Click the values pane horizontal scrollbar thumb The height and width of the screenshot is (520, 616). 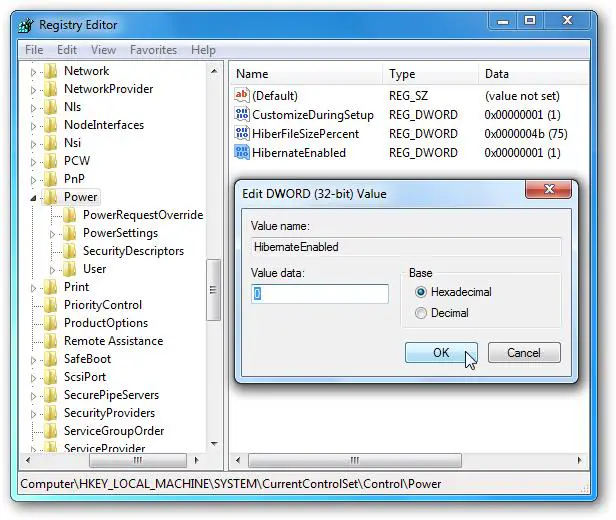coord(355,460)
